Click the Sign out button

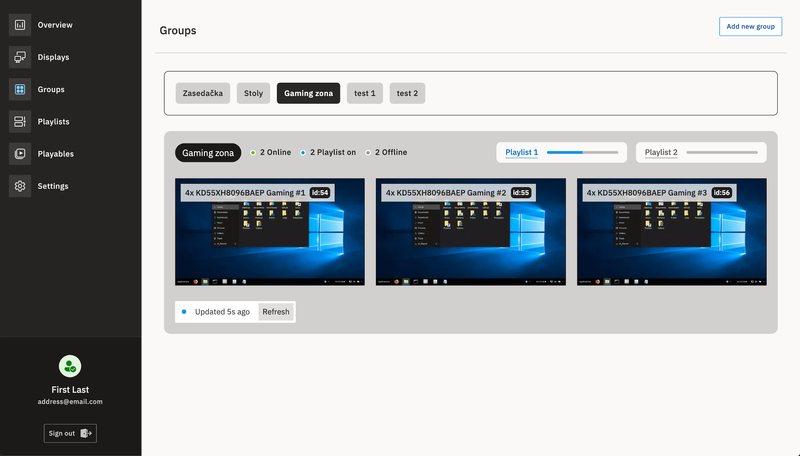(70, 434)
